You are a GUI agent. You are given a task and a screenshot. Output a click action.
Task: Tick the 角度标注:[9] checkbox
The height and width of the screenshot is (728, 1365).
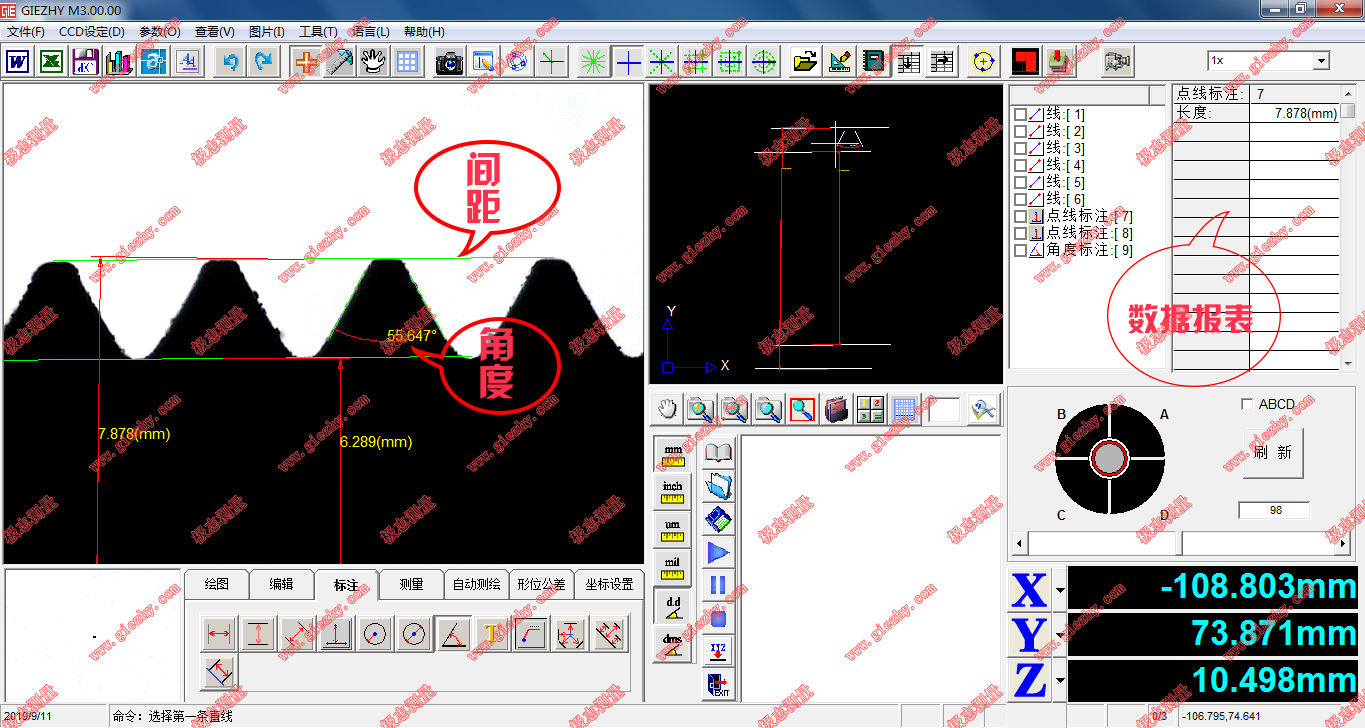1020,250
